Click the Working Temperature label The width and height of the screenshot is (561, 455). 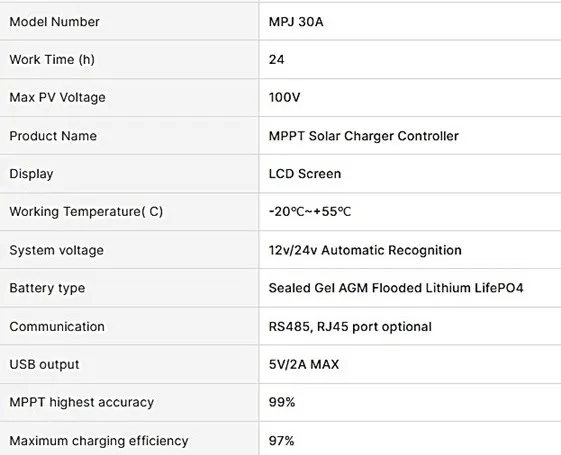86,212
